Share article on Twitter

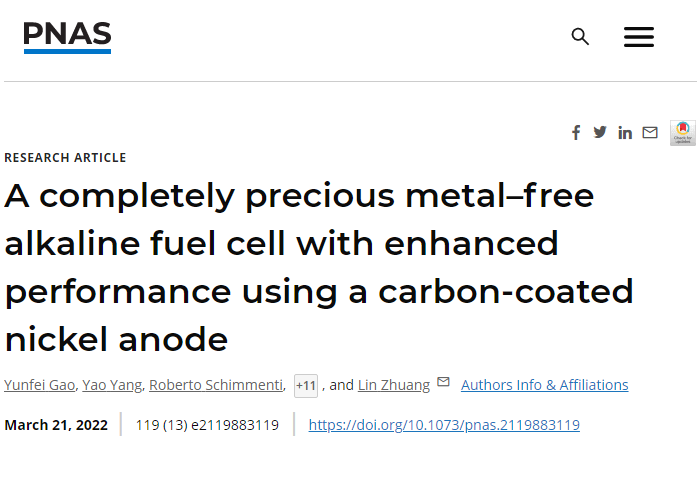(600, 133)
